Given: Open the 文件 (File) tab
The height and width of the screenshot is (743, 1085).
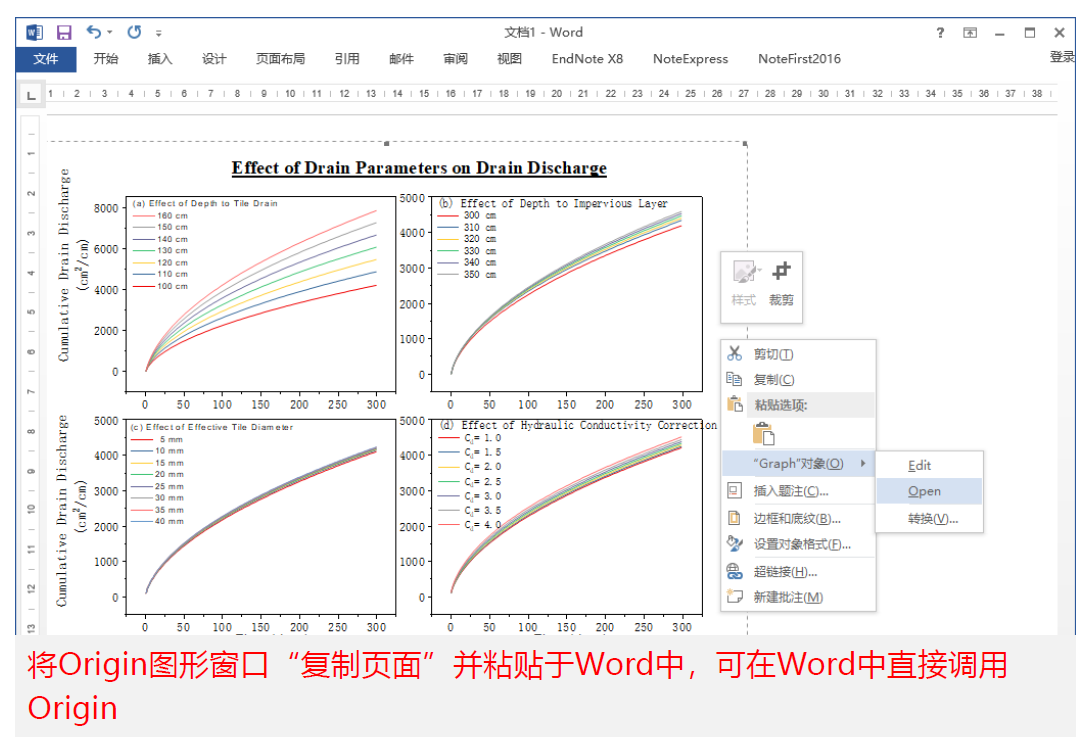Looking at the screenshot, I should pos(46,59).
